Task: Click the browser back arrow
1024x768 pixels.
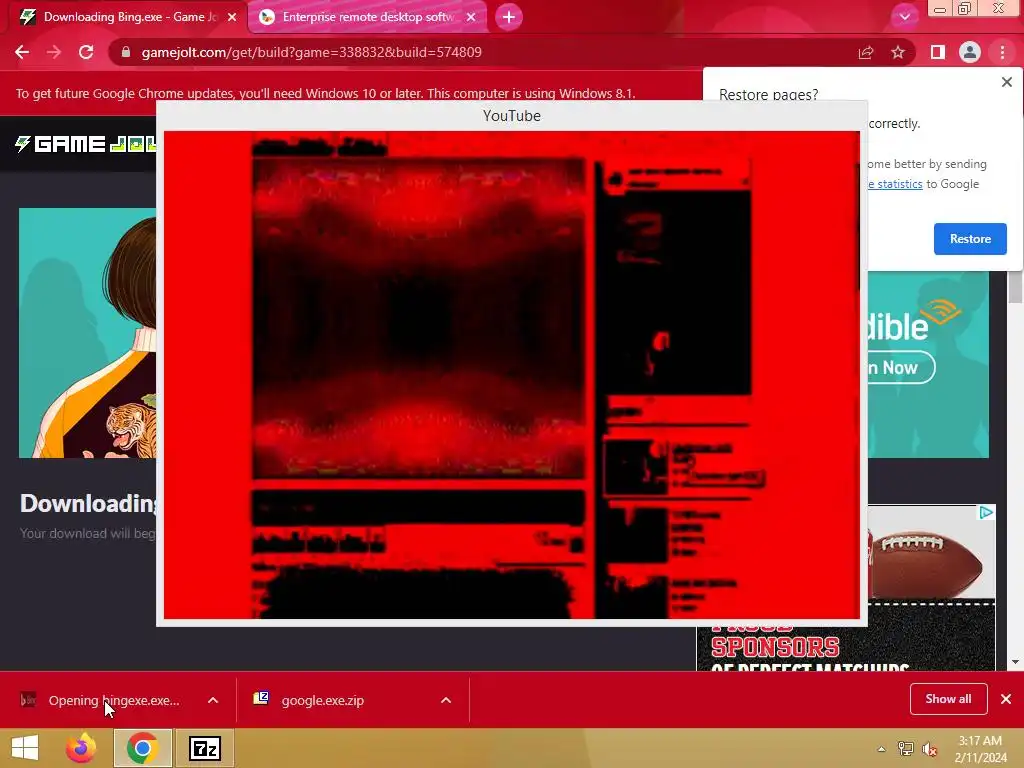Action: [22, 52]
